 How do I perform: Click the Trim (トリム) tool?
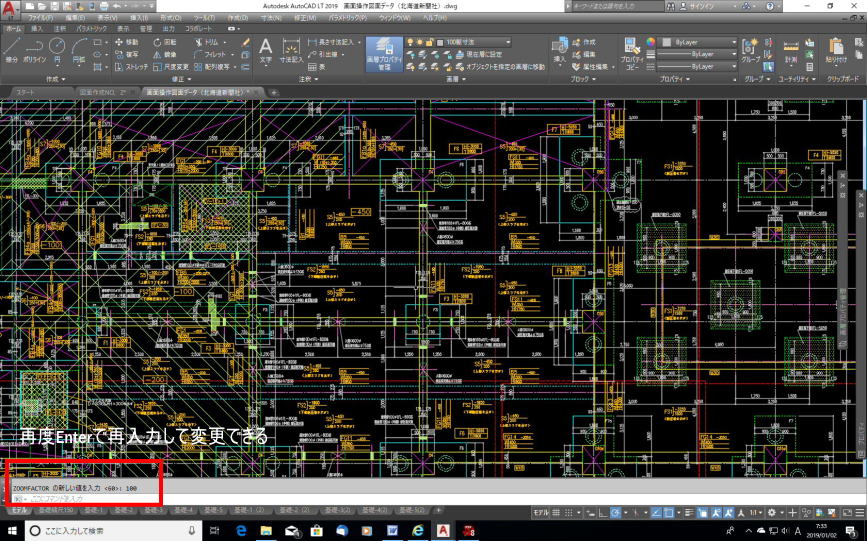pyautogui.click(x=207, y=42)
